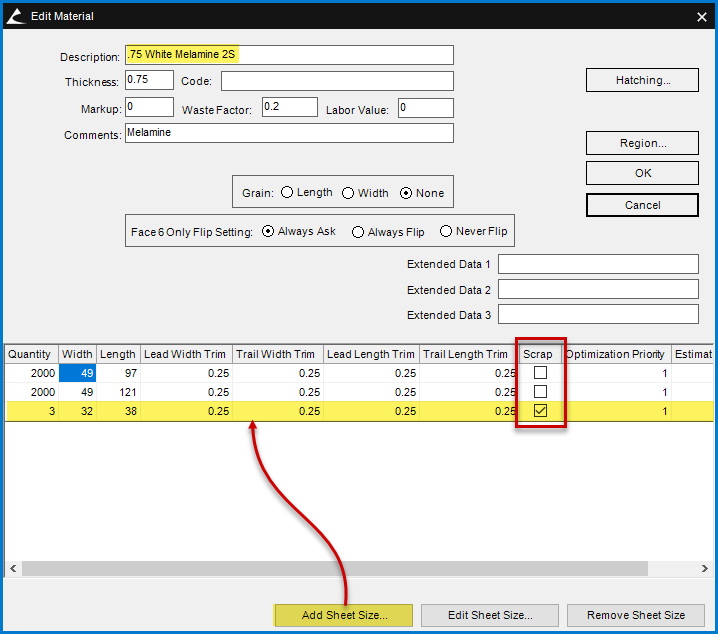Close the Edit Material dialog
This screenshot has height=634, width=718.
click(x=700, y=15)
